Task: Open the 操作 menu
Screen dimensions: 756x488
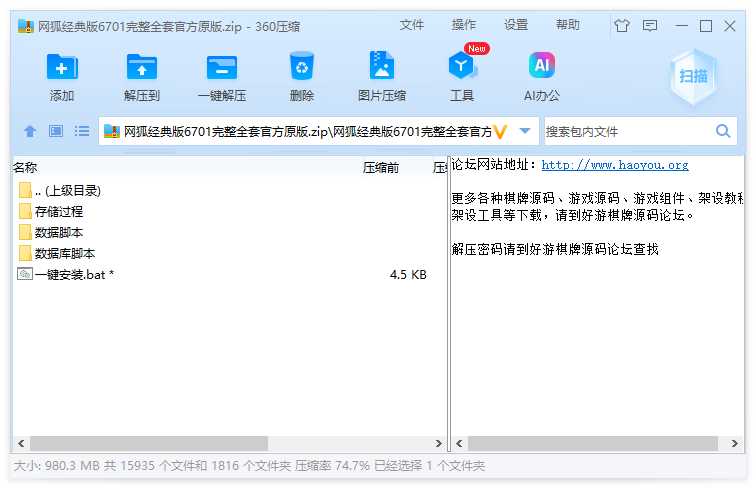Action: [463, 25]
